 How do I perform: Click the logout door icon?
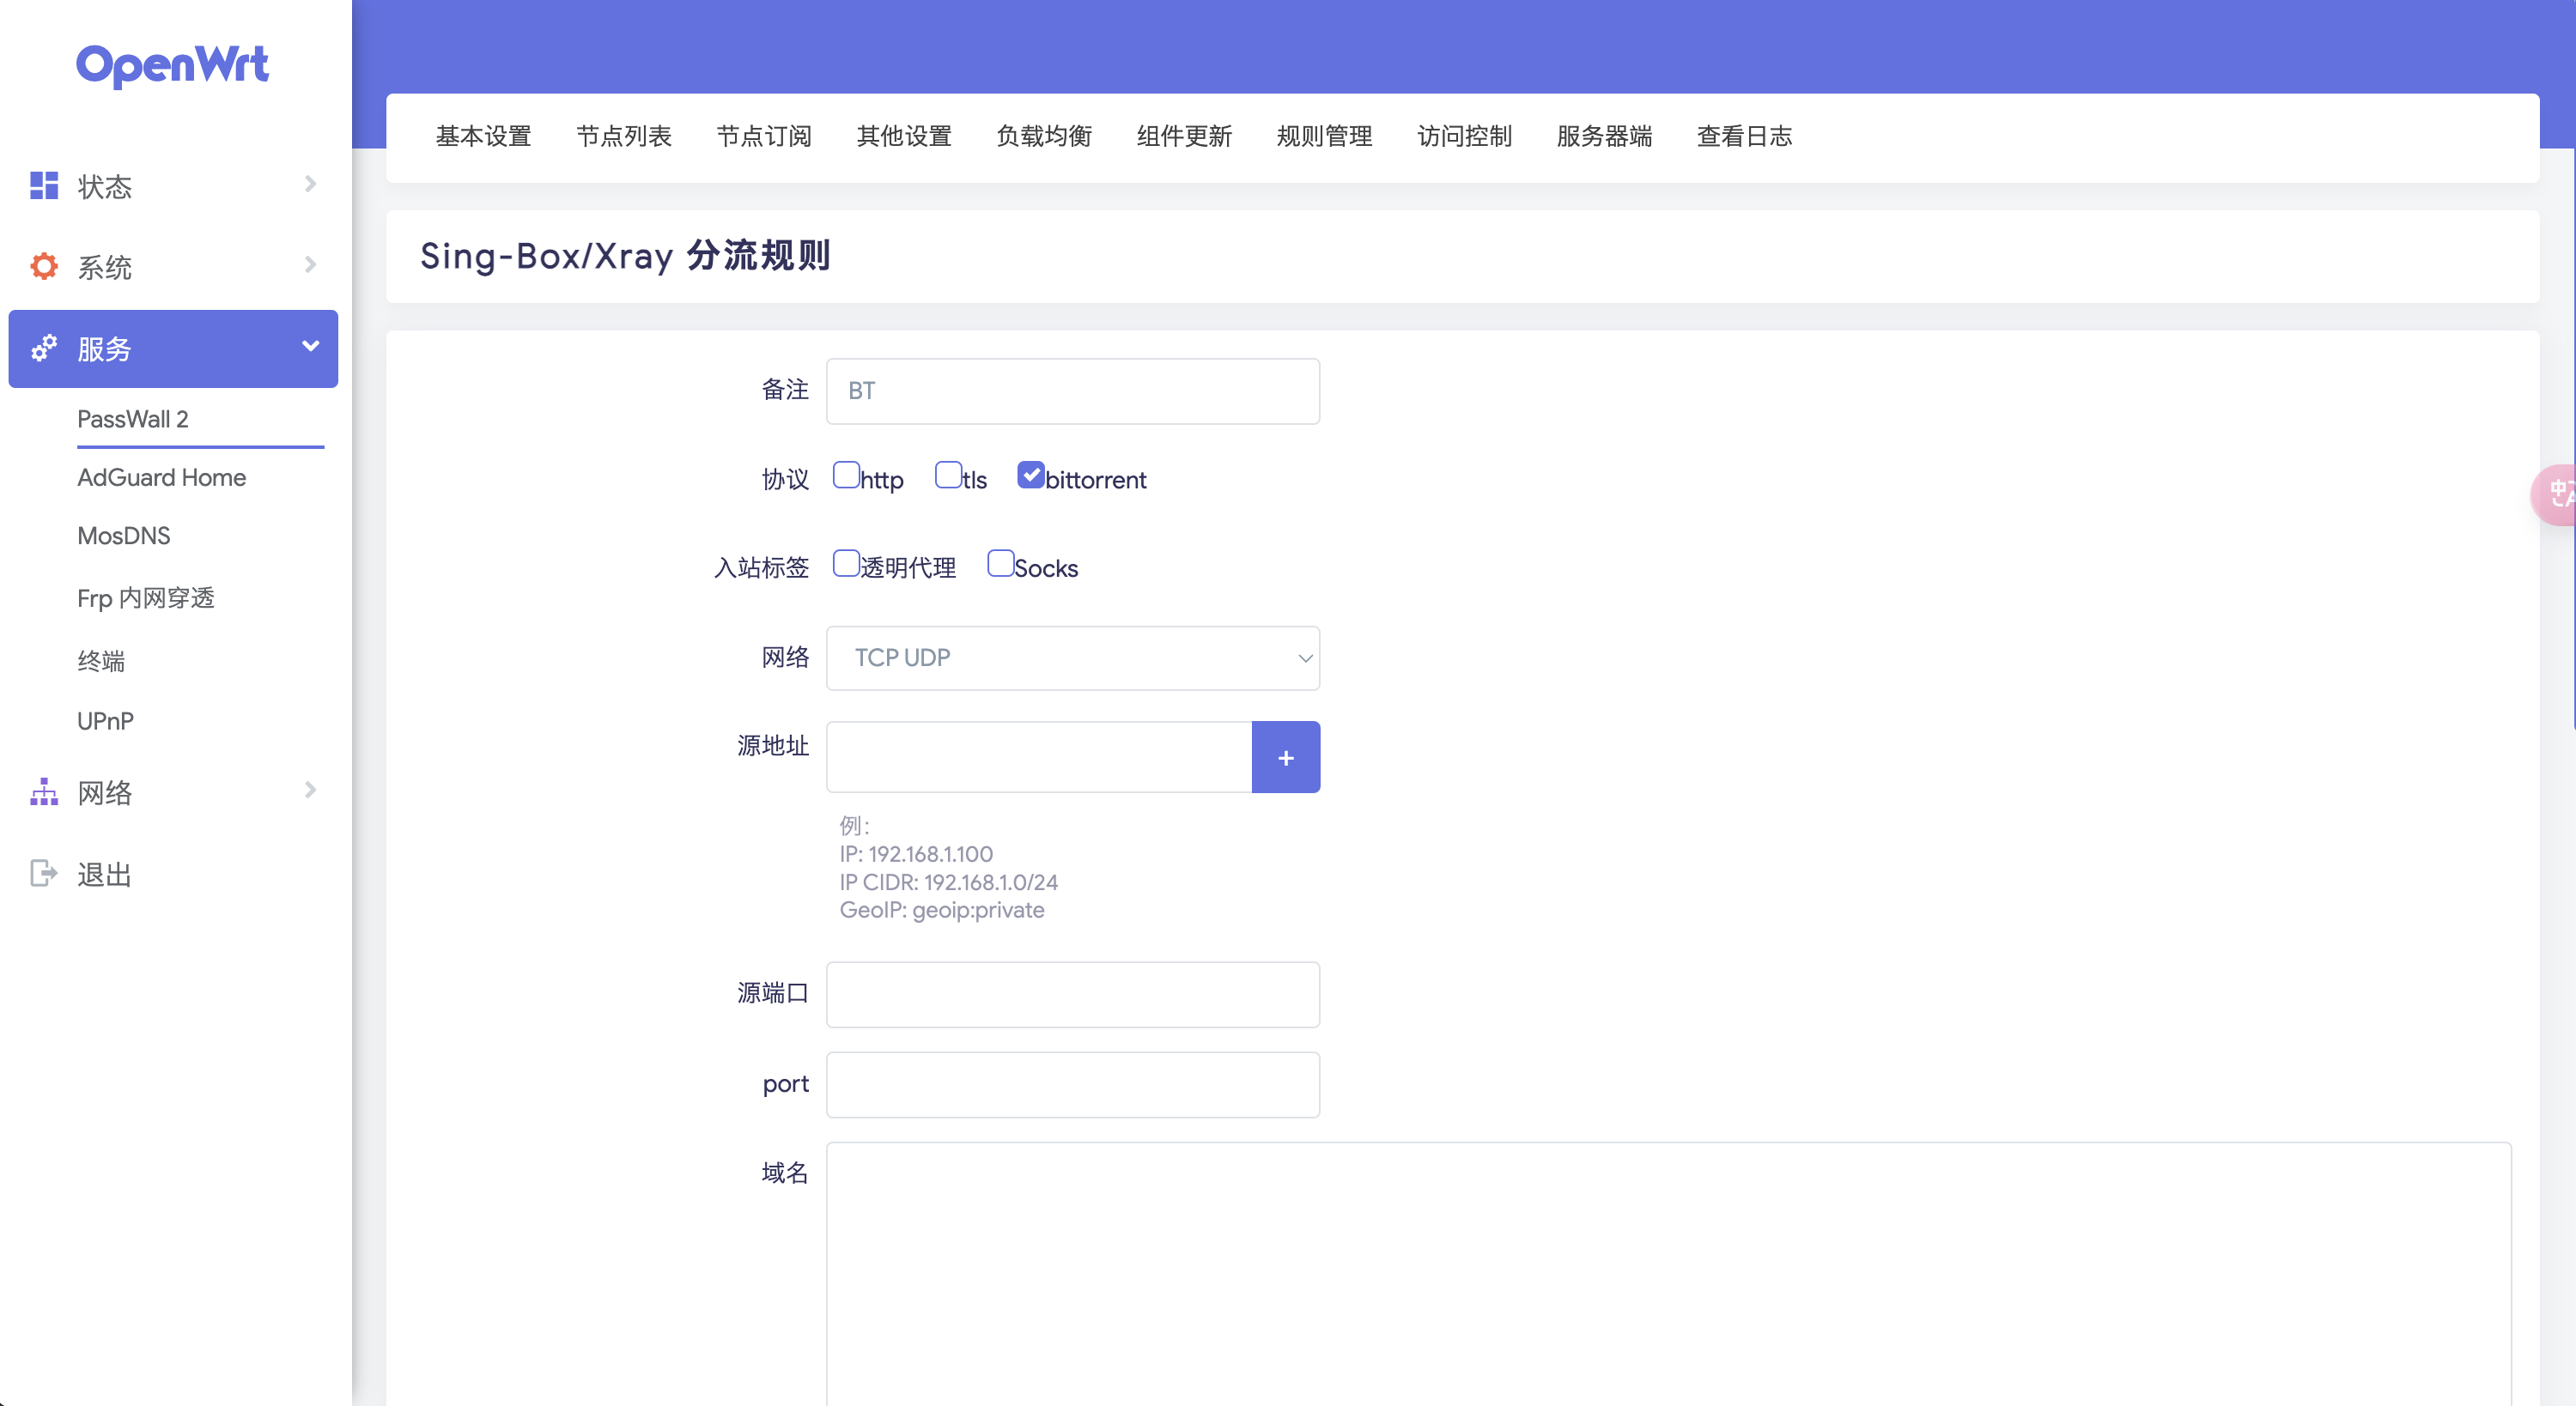(44, 873)
